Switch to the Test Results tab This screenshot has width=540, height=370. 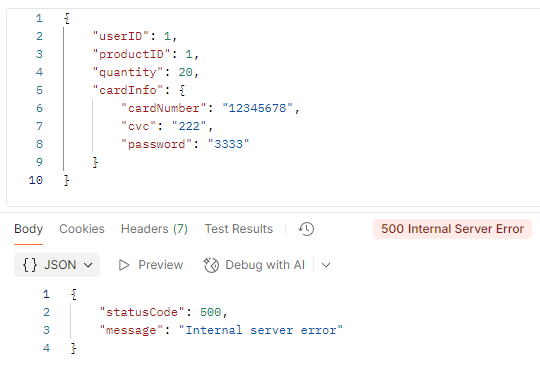coord(239,229)
